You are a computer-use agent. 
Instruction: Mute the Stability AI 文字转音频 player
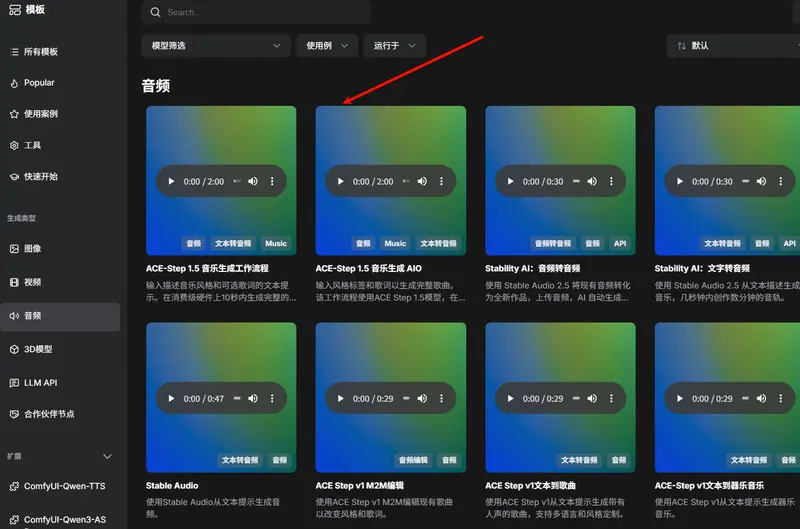(x=761, y=181)
